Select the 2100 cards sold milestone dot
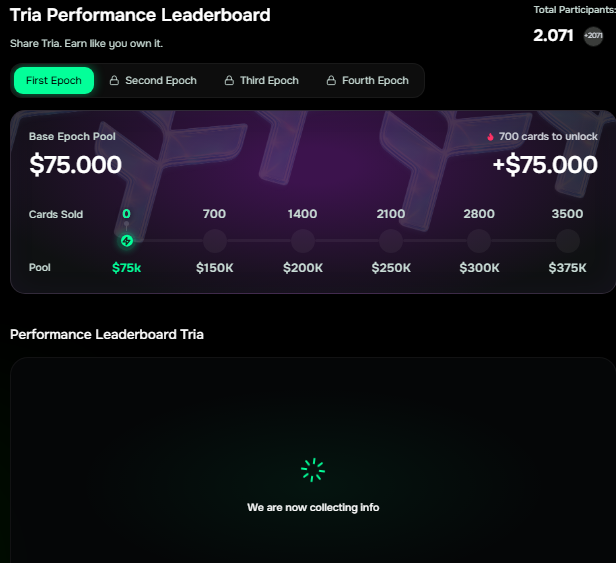This screenshot has width=616, height=563. click(x=390, y=241)
